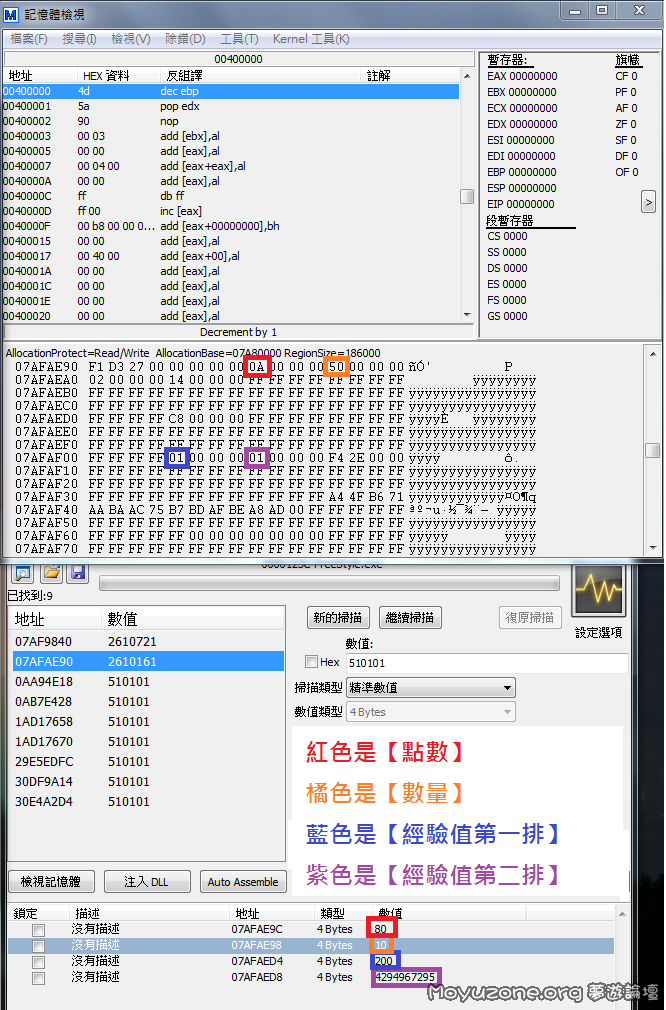
Task: Click value 200 in address table
Action: click(384, 961)
